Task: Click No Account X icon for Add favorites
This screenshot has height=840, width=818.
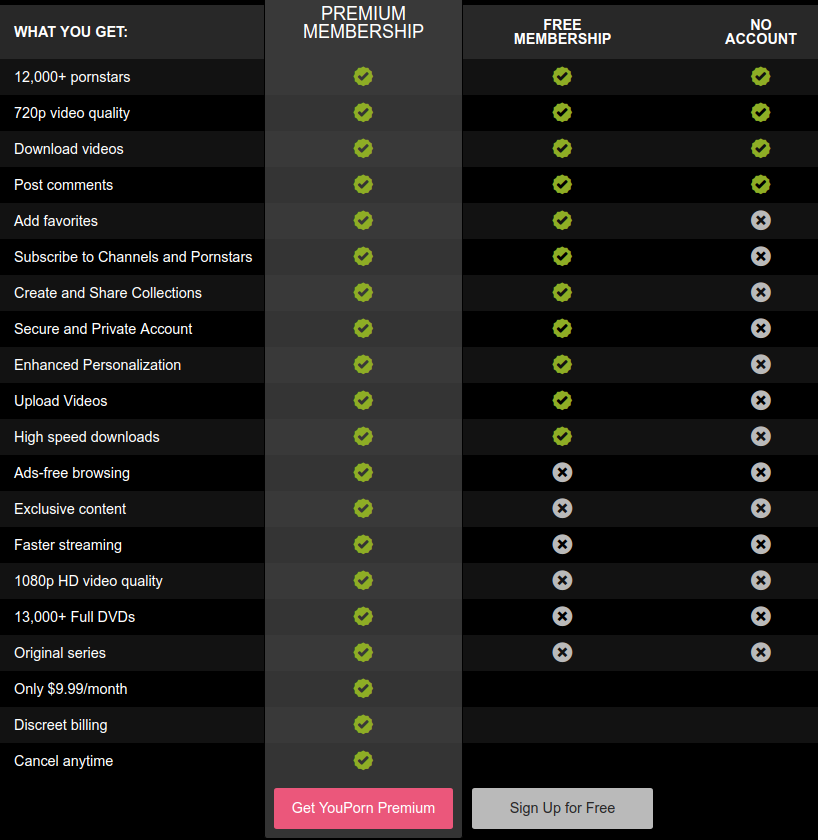Action: pyautogui.click(x=761, y=220)
